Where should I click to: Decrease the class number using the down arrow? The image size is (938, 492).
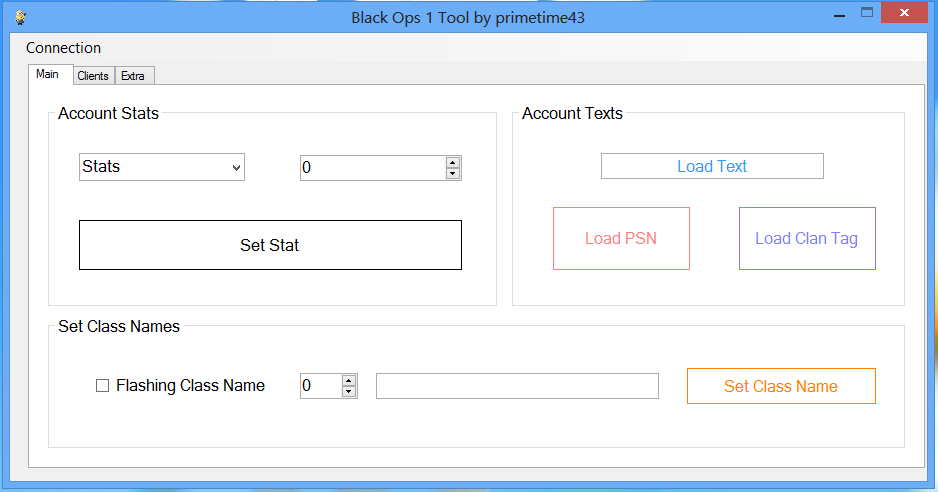pos(349,391)
